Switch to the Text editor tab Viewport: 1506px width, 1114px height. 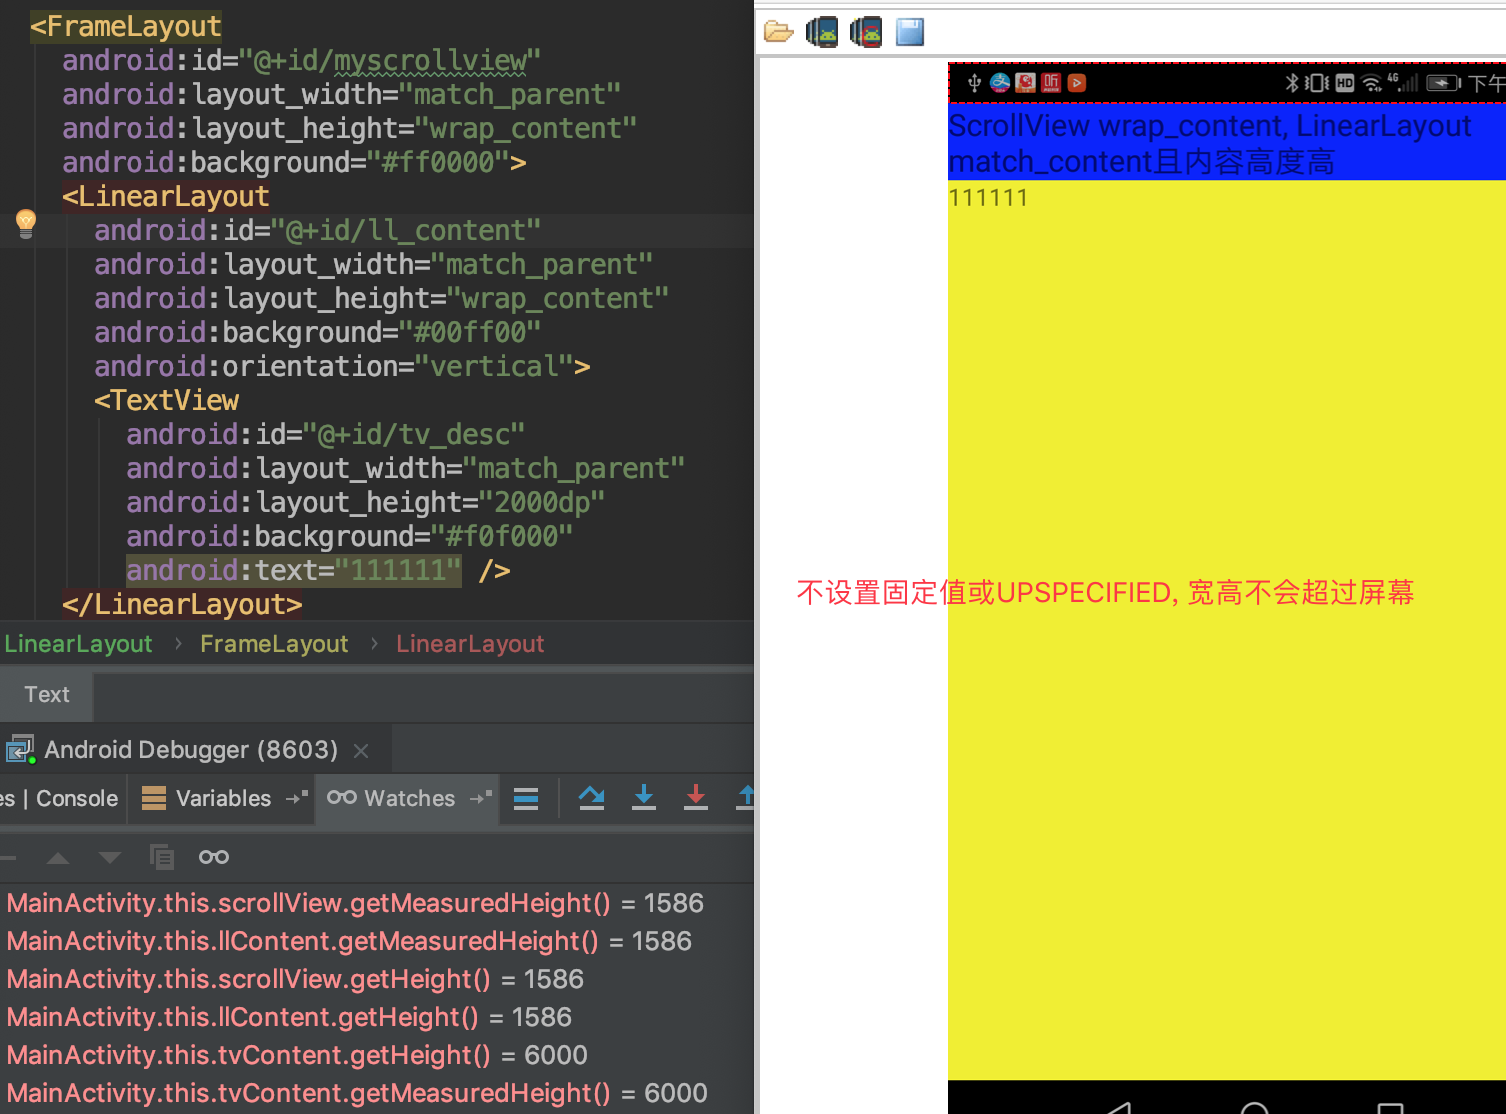(47, 695)
